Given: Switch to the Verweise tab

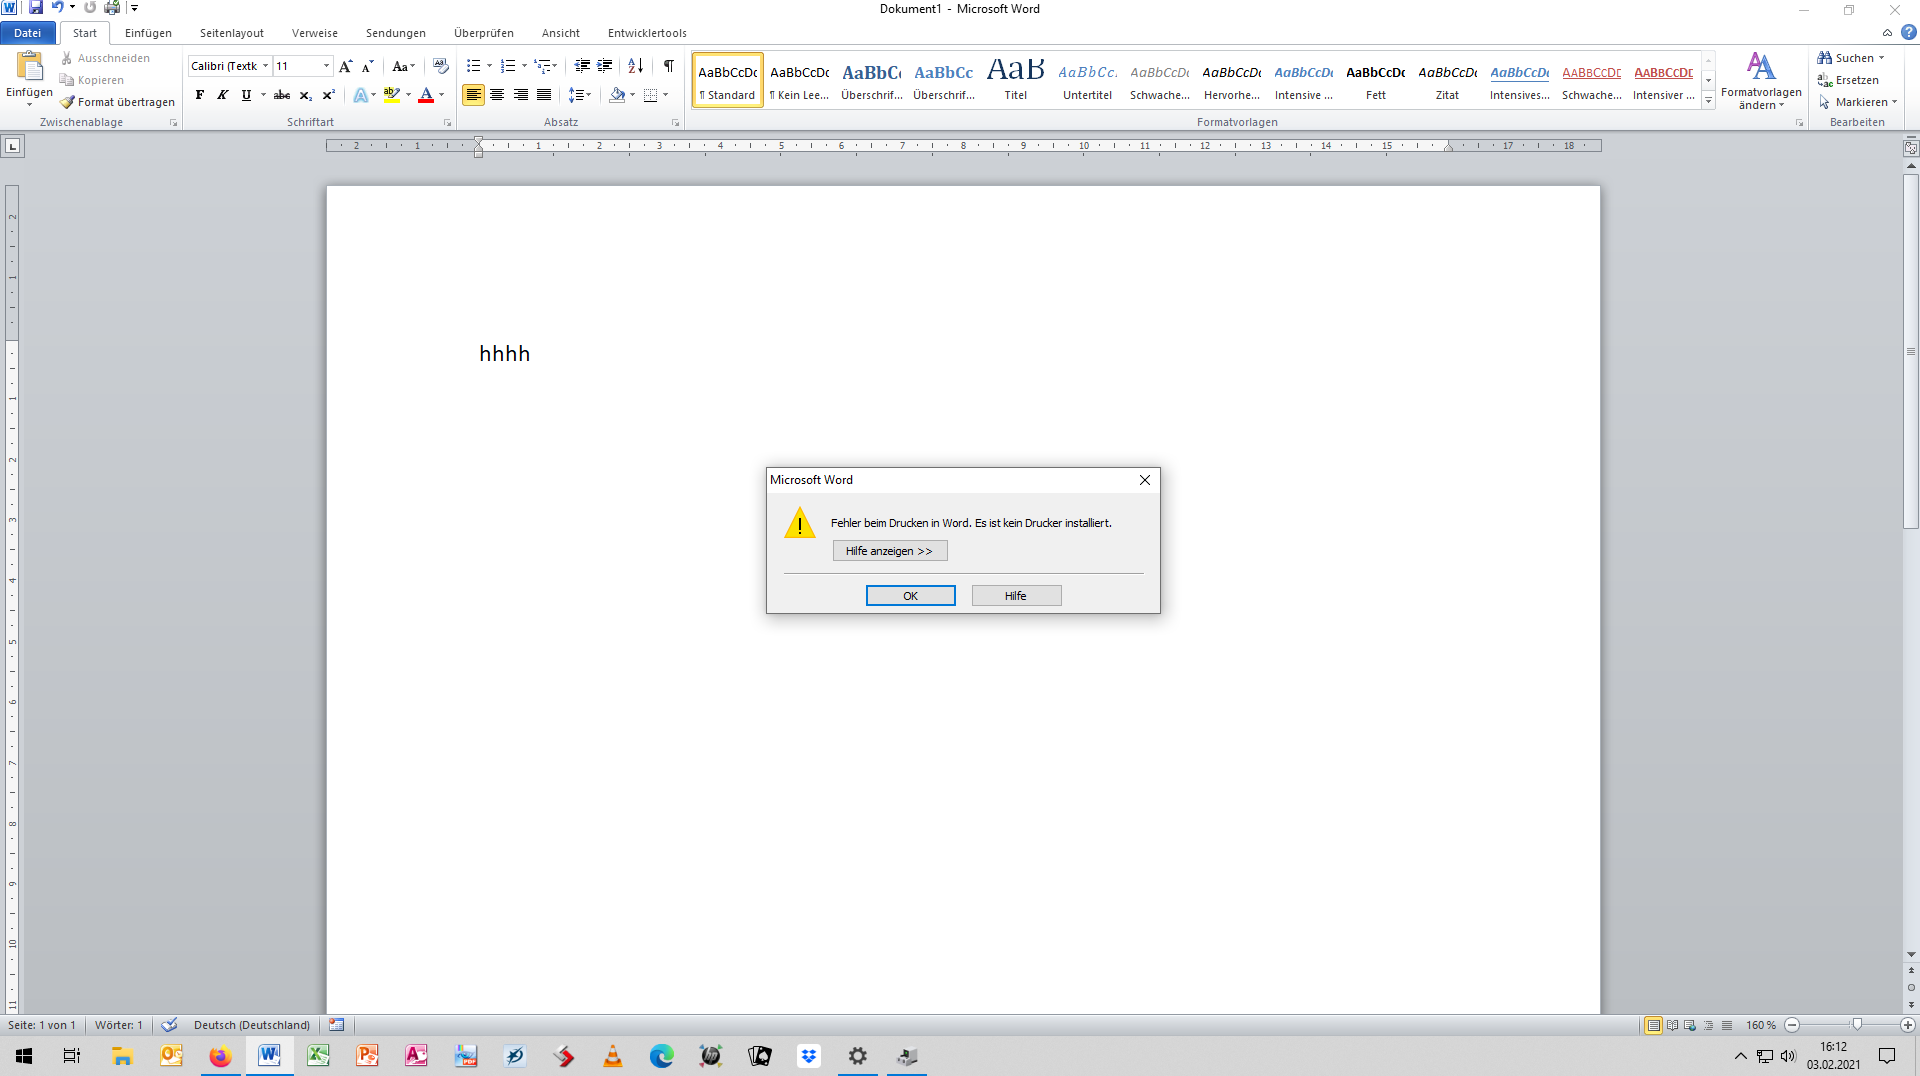Looking at the screenshot, I should (x=315, y=33).
